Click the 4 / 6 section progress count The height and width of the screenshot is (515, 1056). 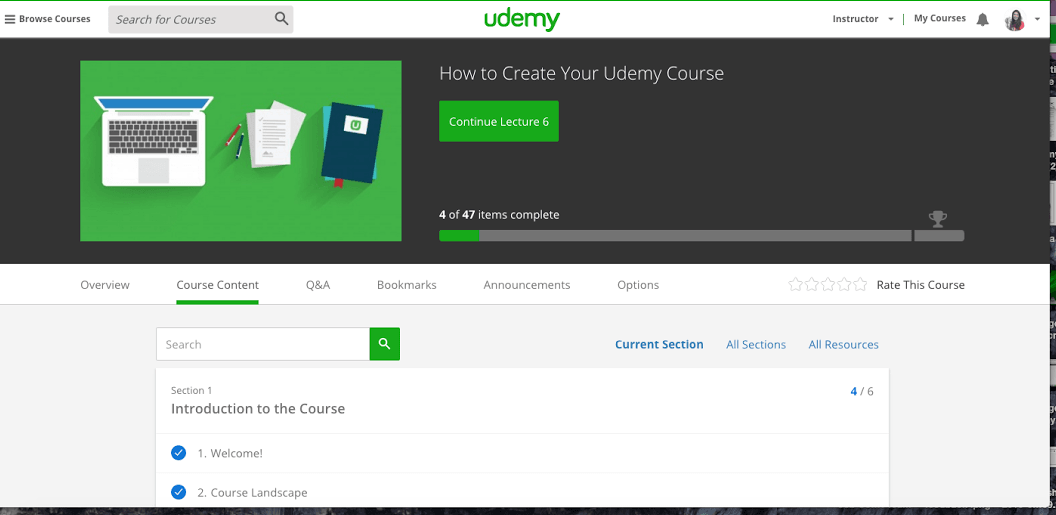tap(862, 391)
